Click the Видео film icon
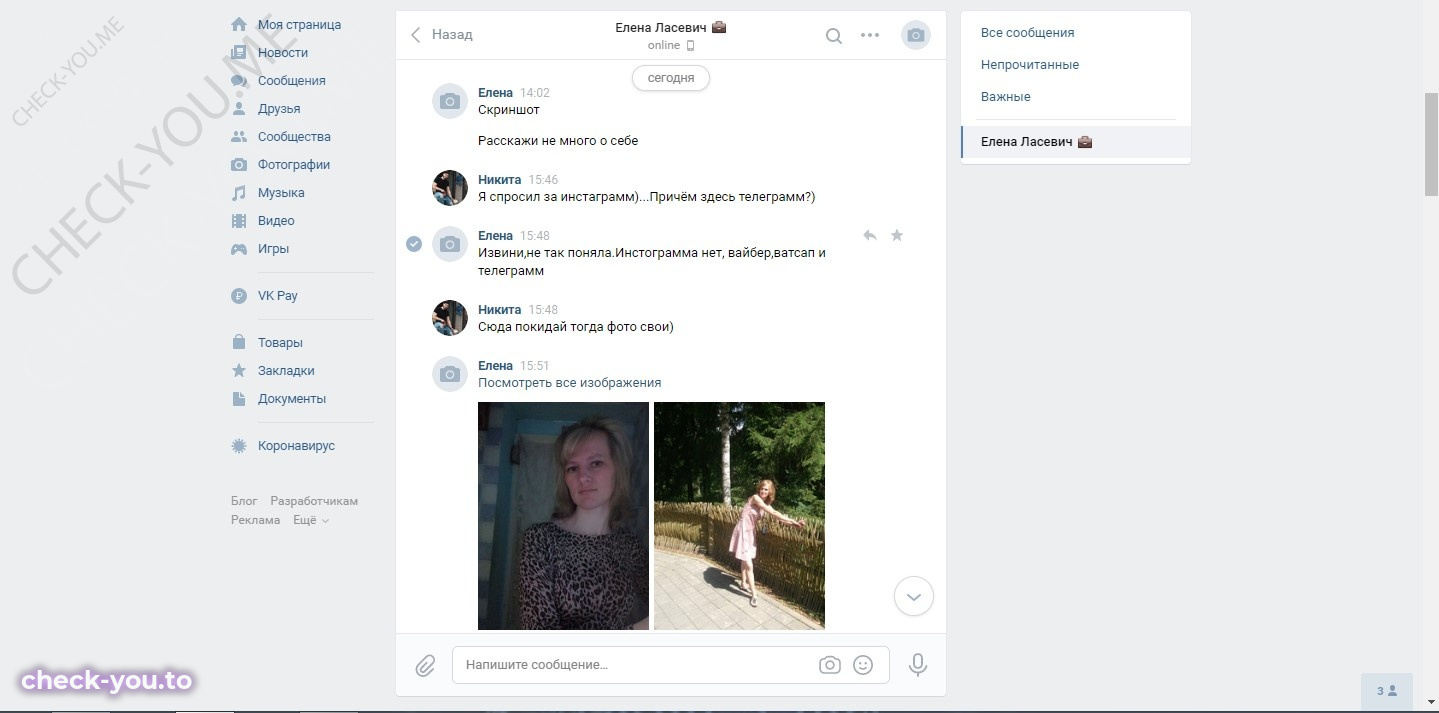 (239, 220)
